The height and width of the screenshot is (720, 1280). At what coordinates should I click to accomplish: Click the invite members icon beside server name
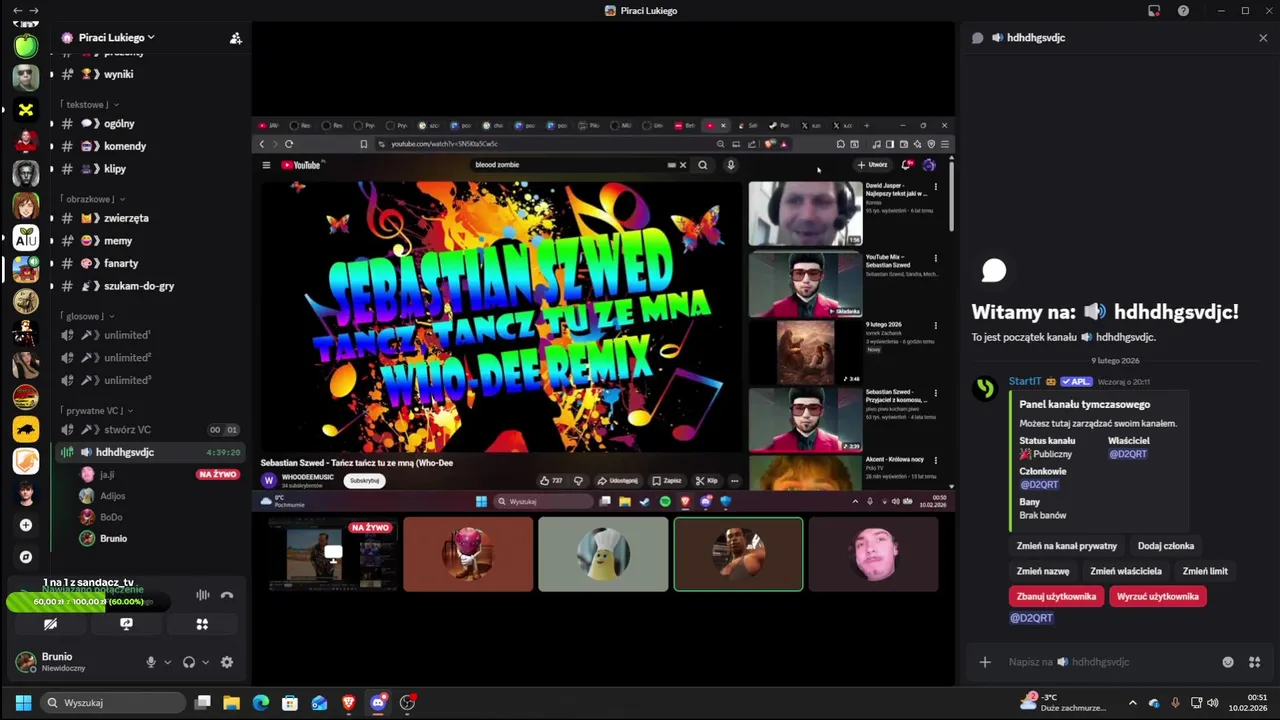pyautogui.click(x=235, y=38)
